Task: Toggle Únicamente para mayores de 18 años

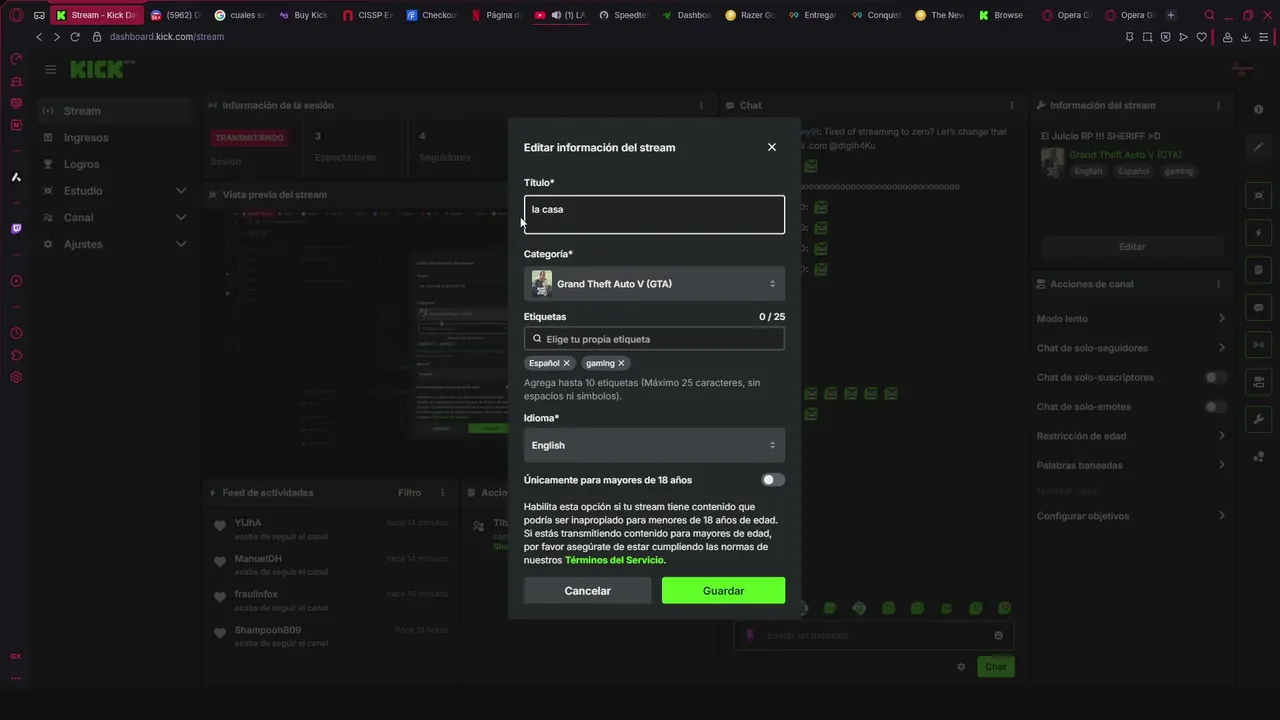Action: (x=773, y=480)
